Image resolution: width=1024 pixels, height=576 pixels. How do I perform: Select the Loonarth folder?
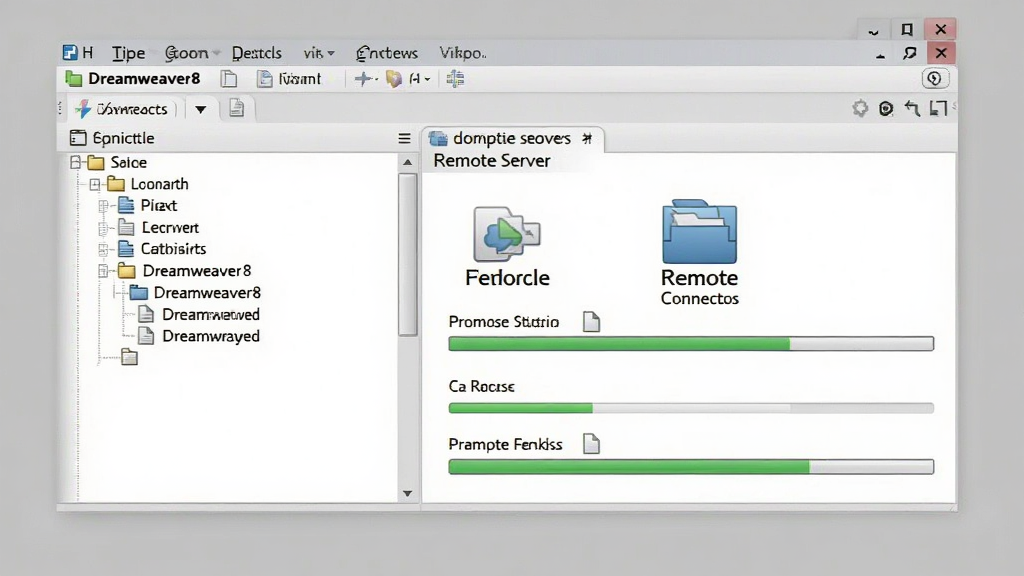pos(148,184)
